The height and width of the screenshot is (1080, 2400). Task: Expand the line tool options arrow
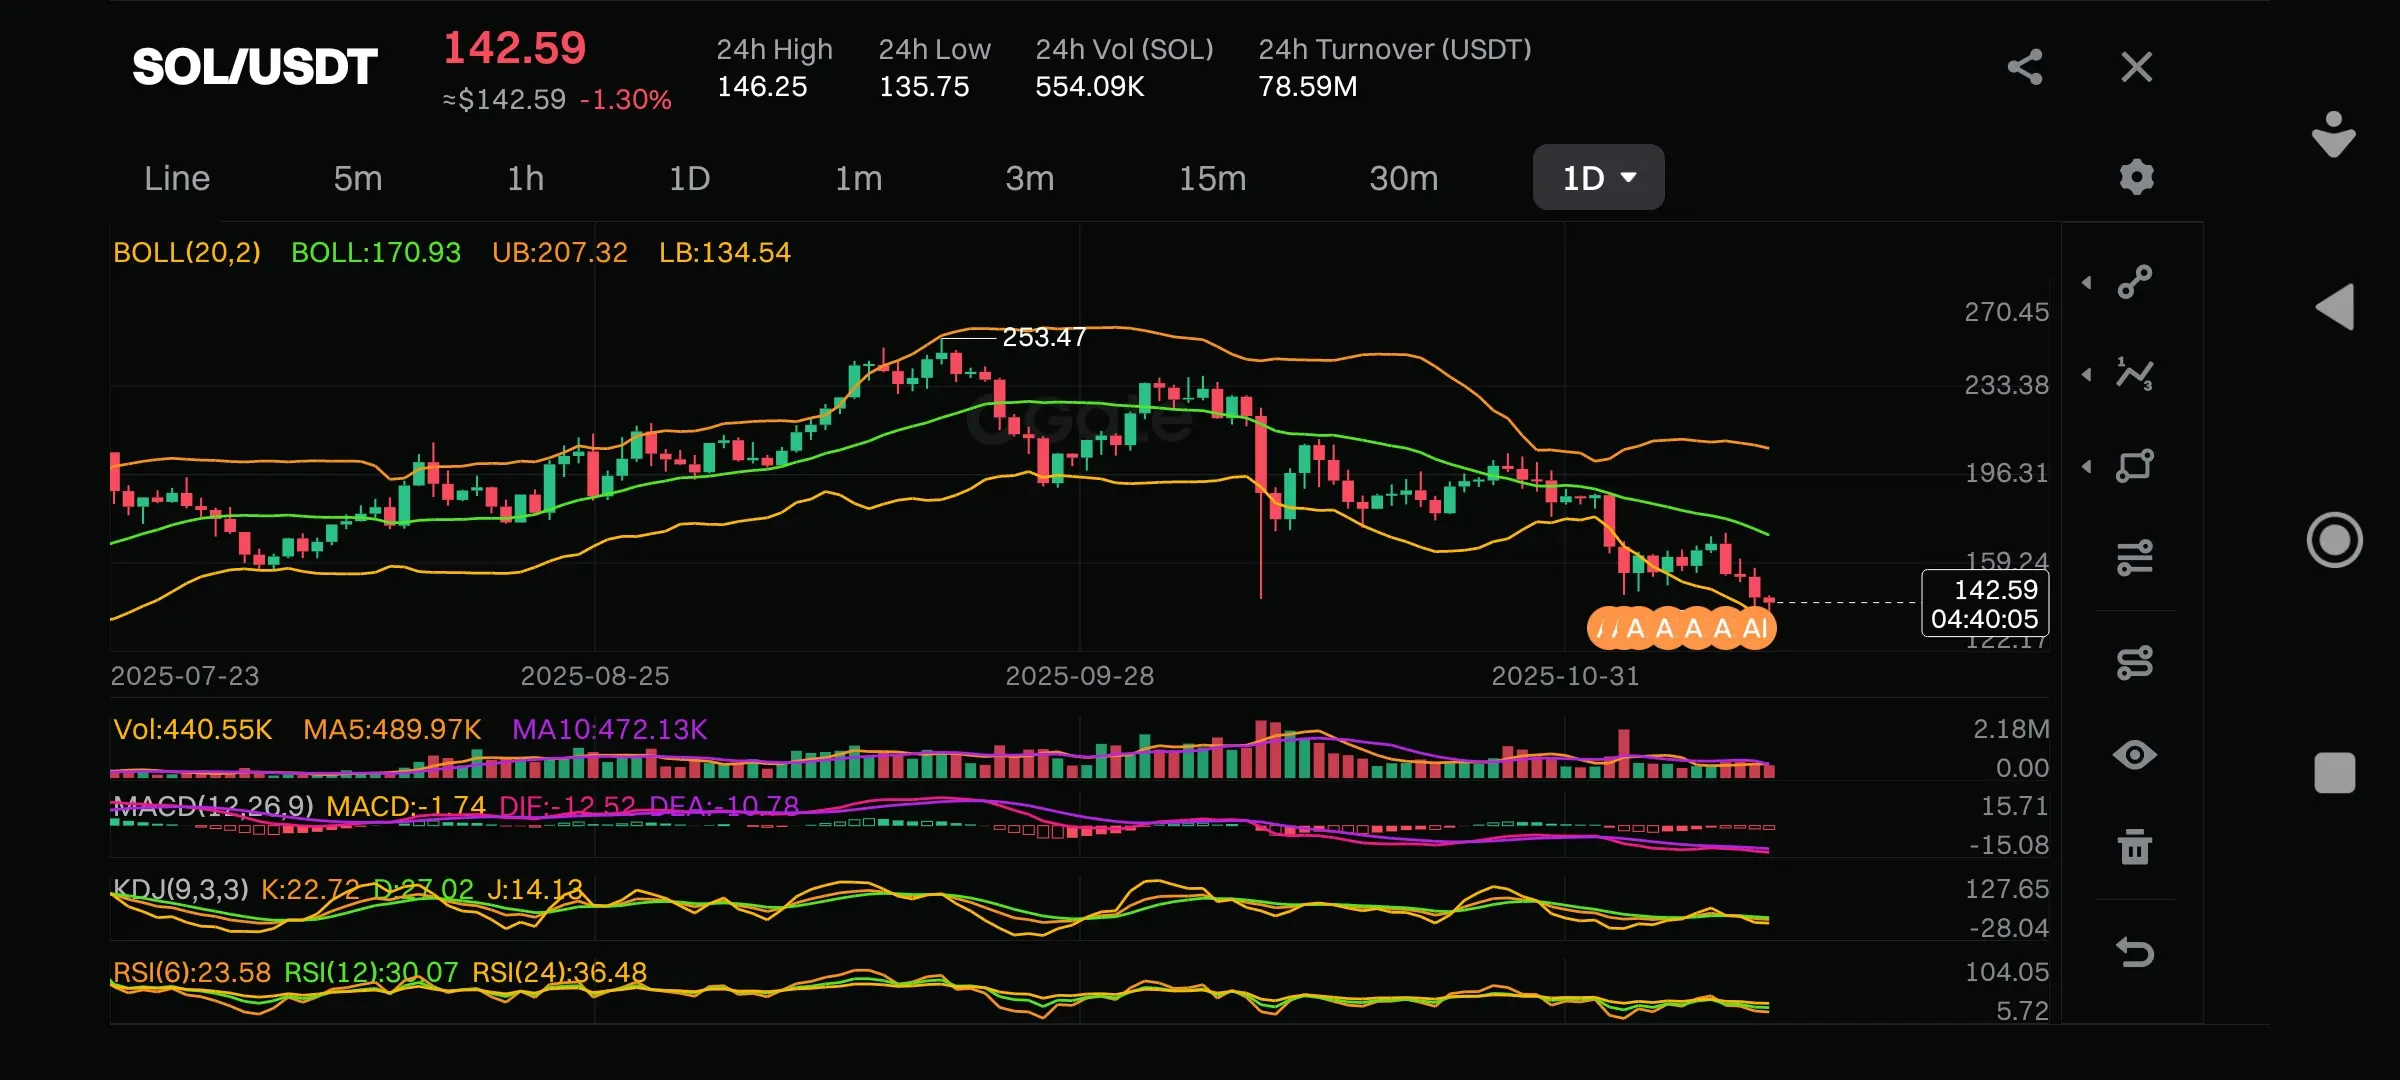(2087, 283)
